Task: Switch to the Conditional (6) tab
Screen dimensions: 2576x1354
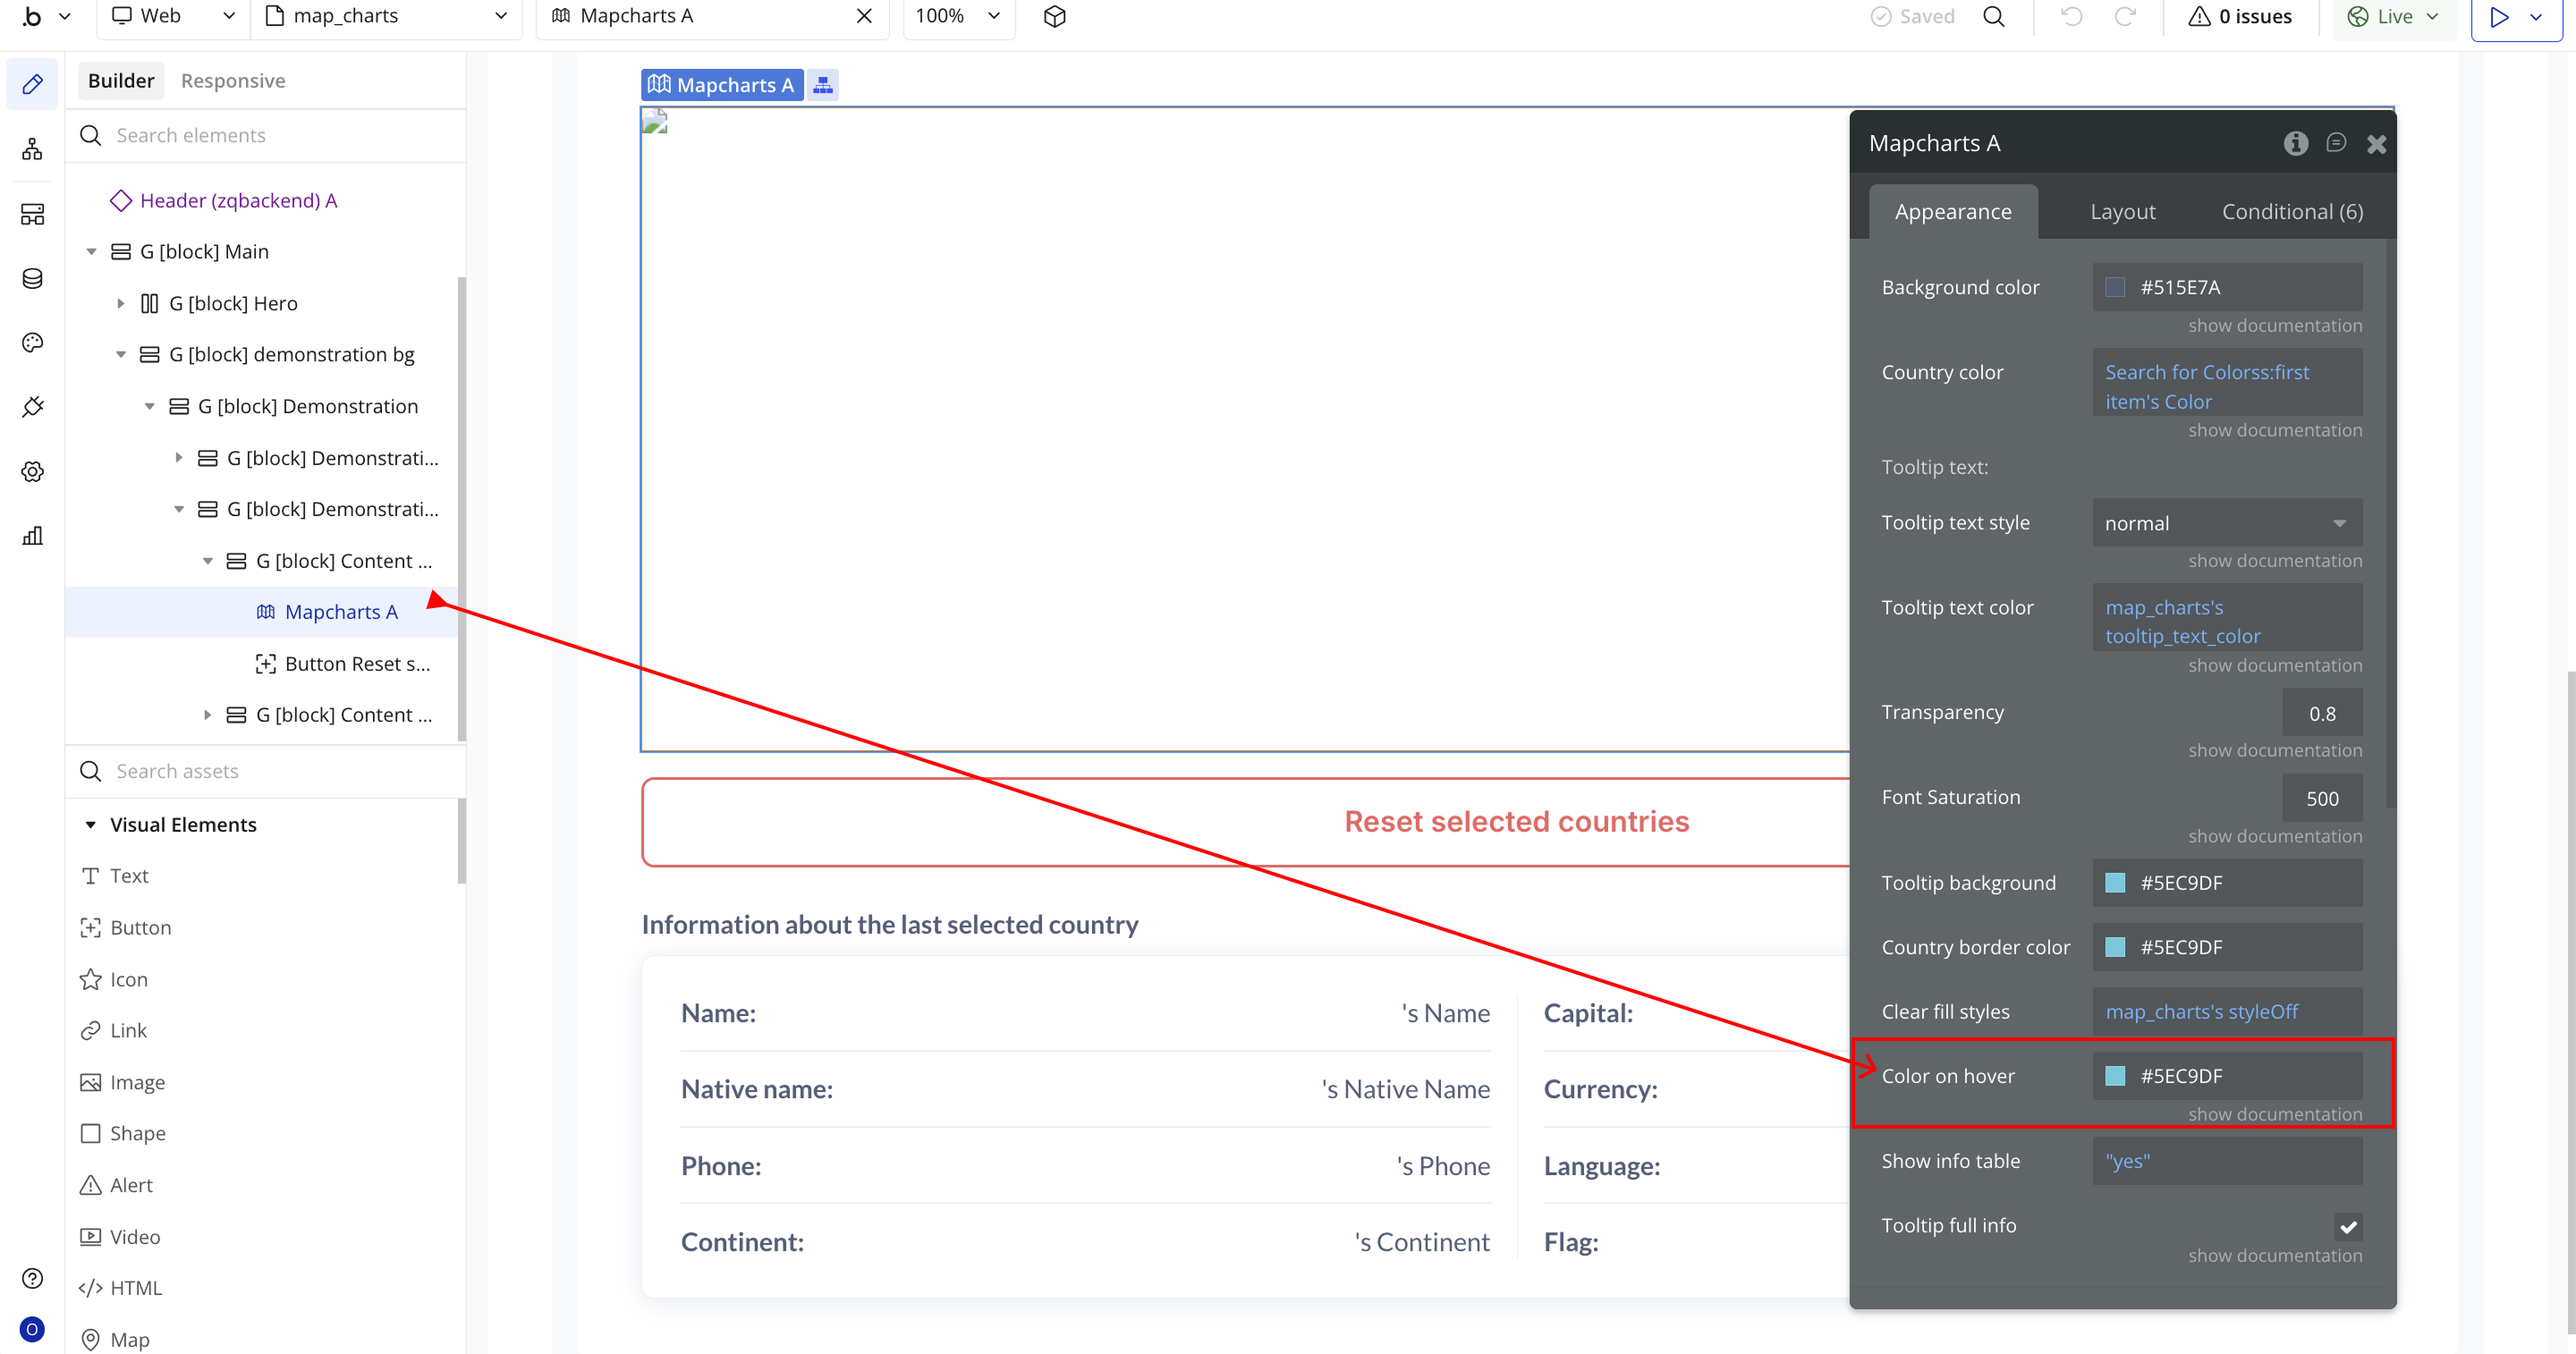Action: pos(2291,211)
